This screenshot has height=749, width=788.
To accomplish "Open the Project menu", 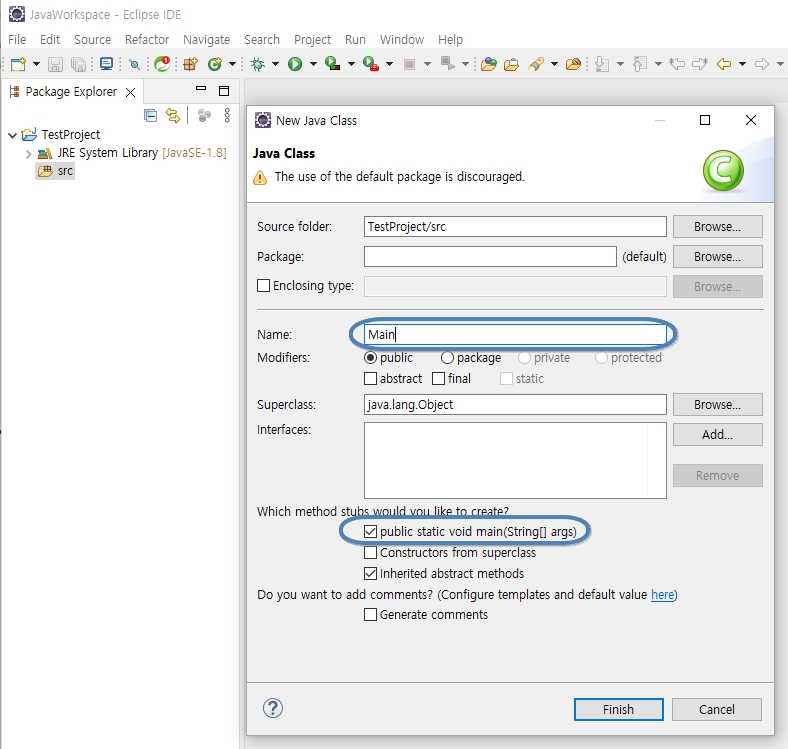I will 313,40.
